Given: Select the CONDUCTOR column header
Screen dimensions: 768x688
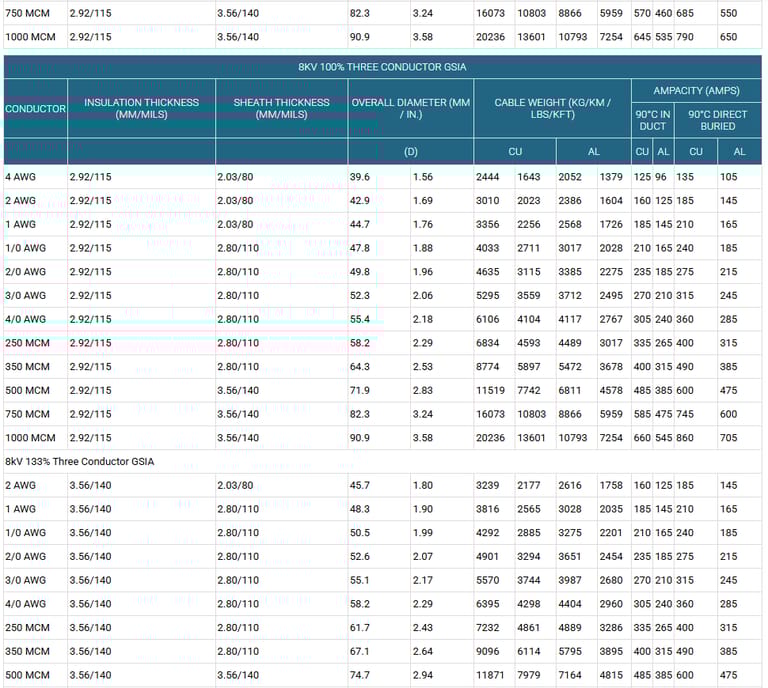Looking at the screenshot, I should point(35,108).
